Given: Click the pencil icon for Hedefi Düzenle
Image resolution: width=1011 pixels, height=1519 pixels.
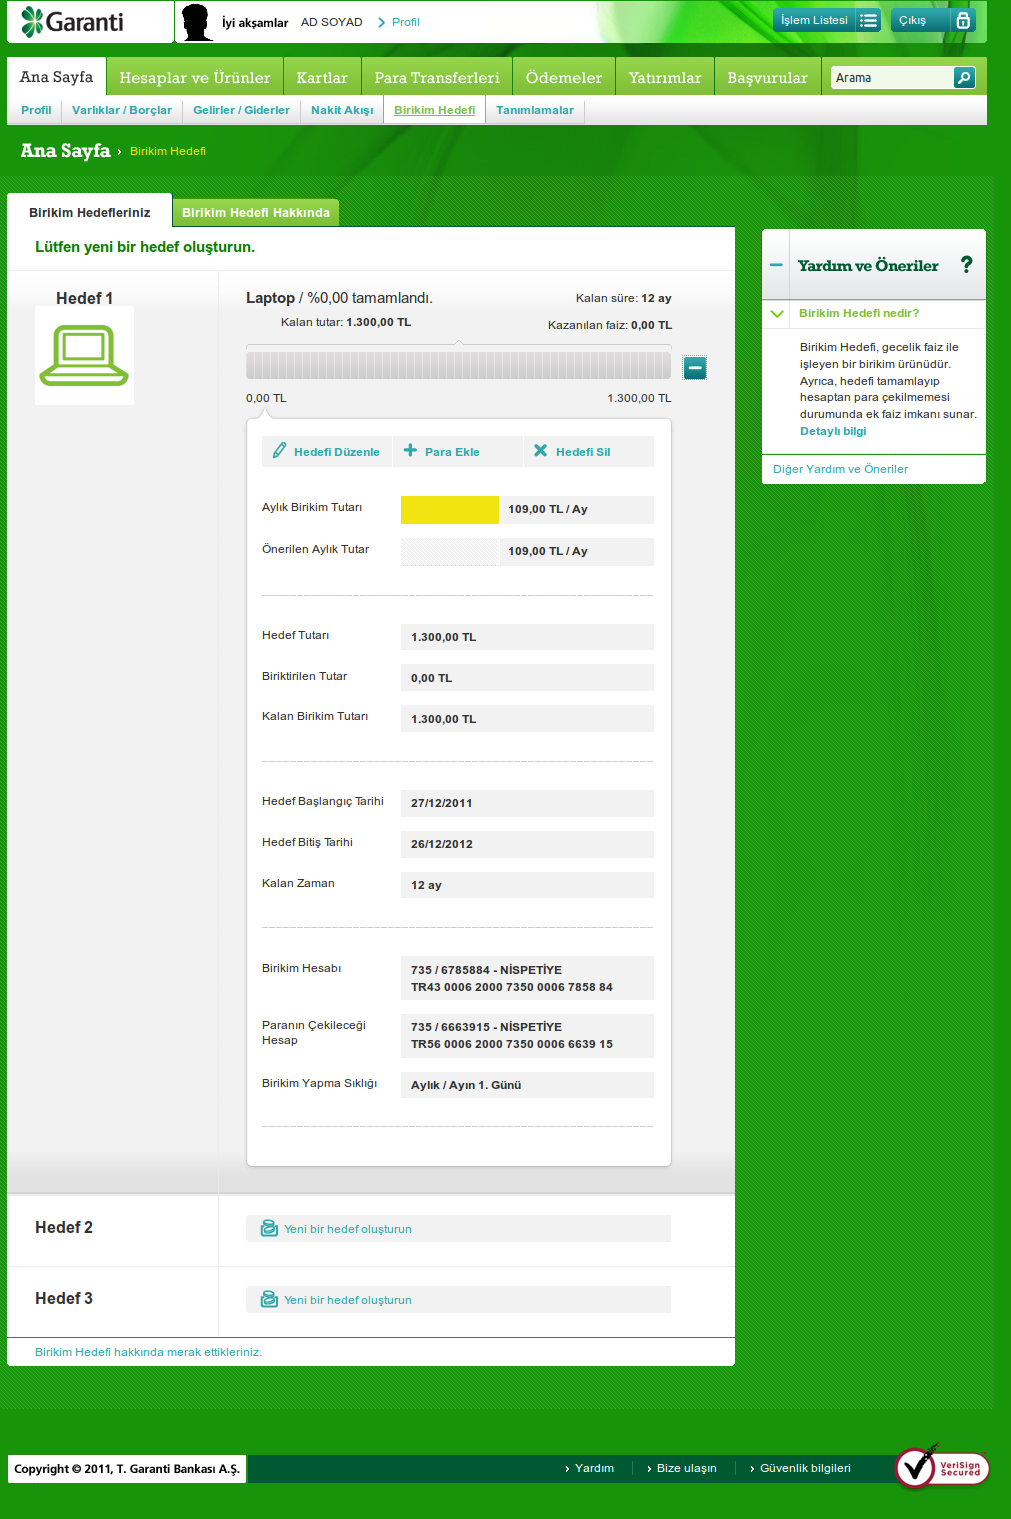Looking at the screenshot, I should pos(279,451).
